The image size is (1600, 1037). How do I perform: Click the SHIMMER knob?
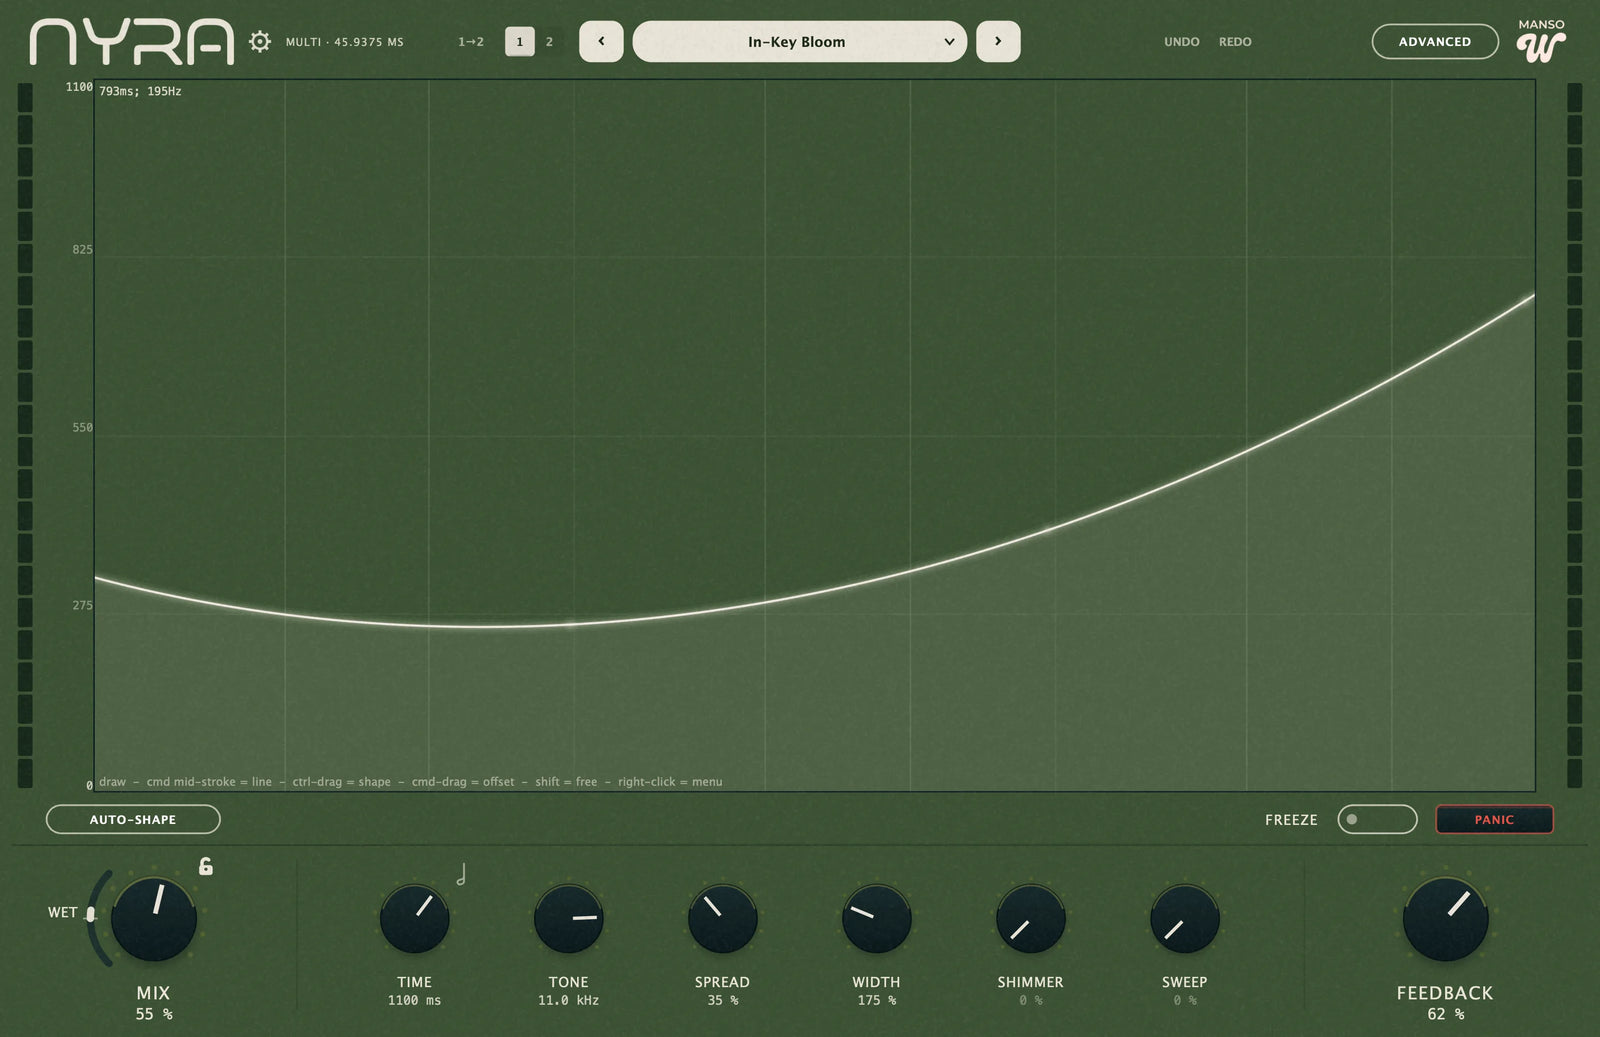[1030, 918]
